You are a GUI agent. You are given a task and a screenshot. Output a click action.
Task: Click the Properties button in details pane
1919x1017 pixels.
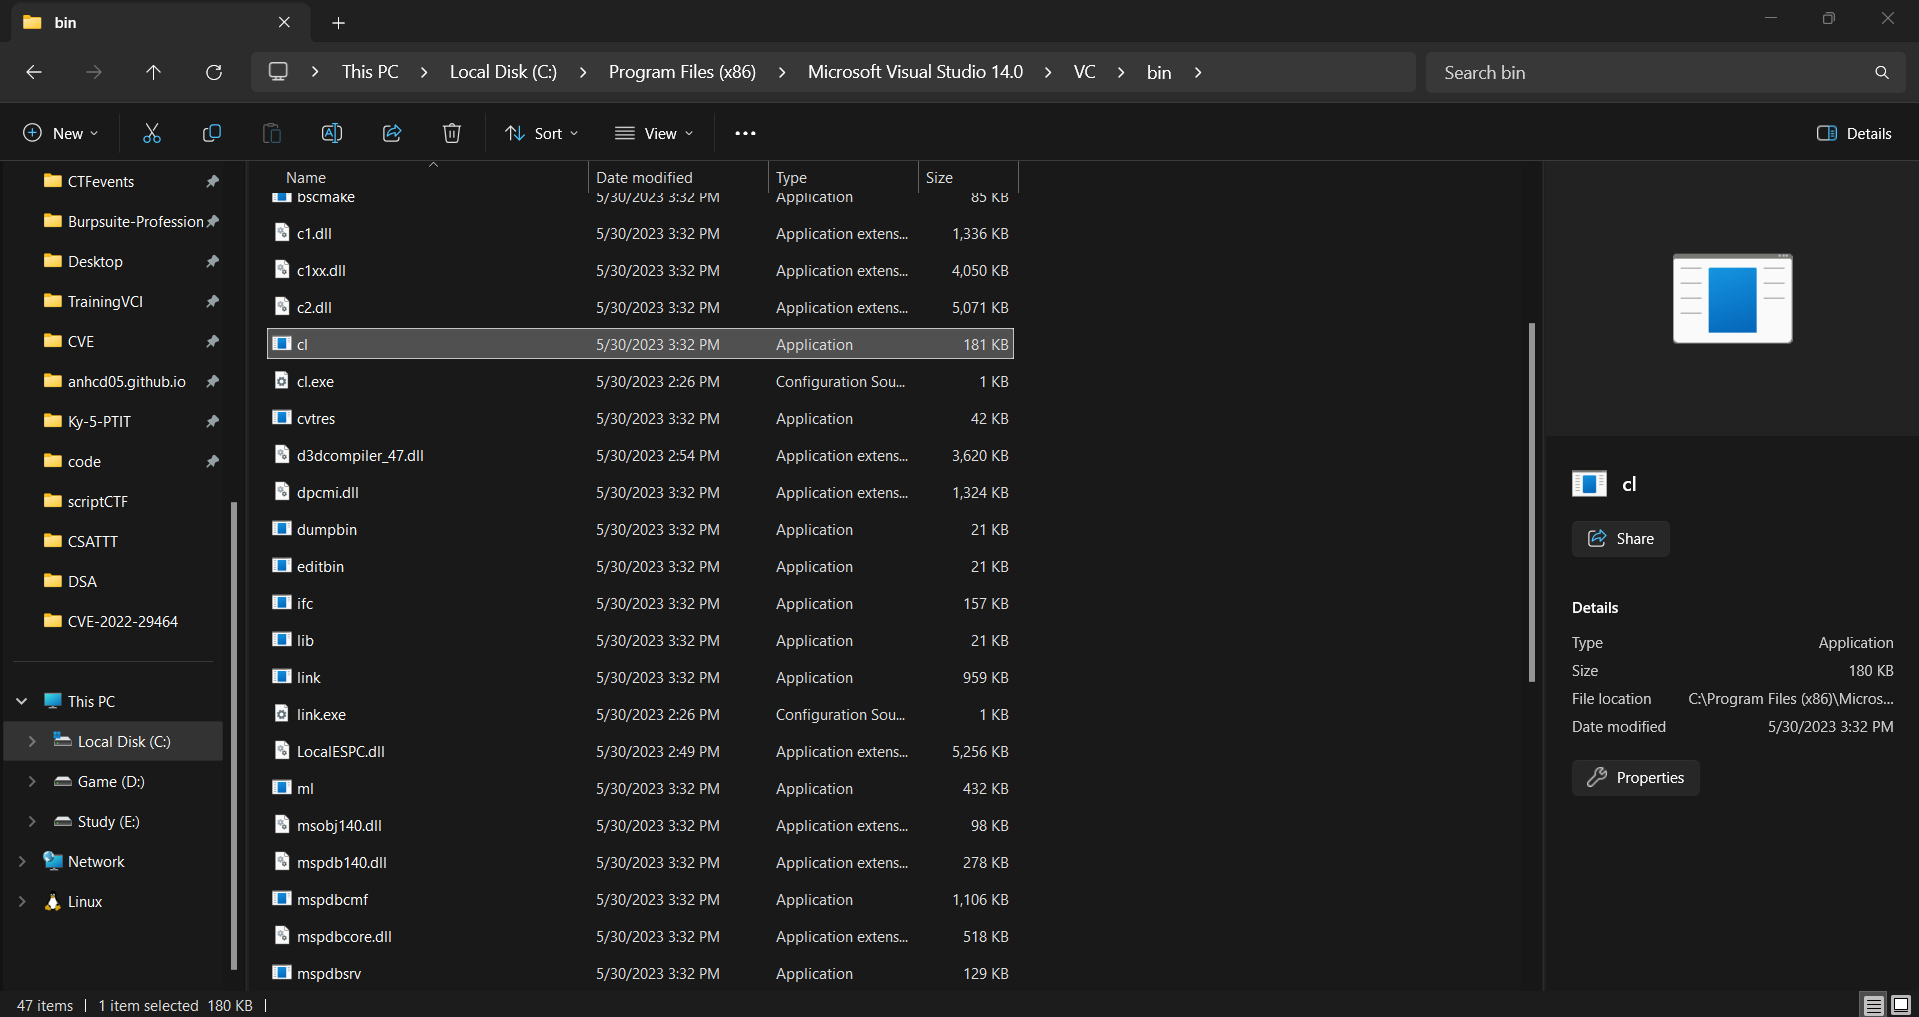(1635, 777)
